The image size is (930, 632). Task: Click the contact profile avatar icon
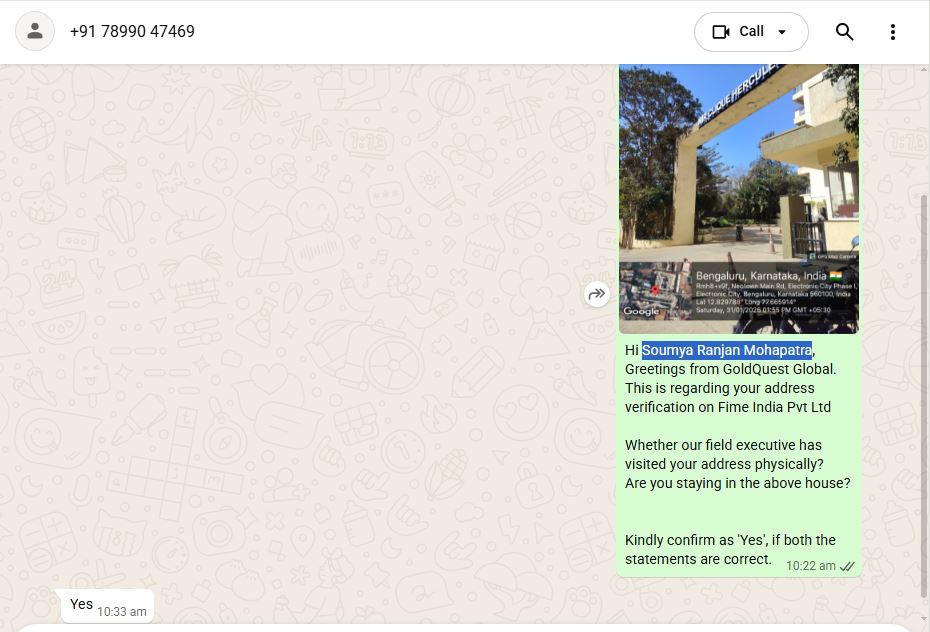(x=35, y=31)
